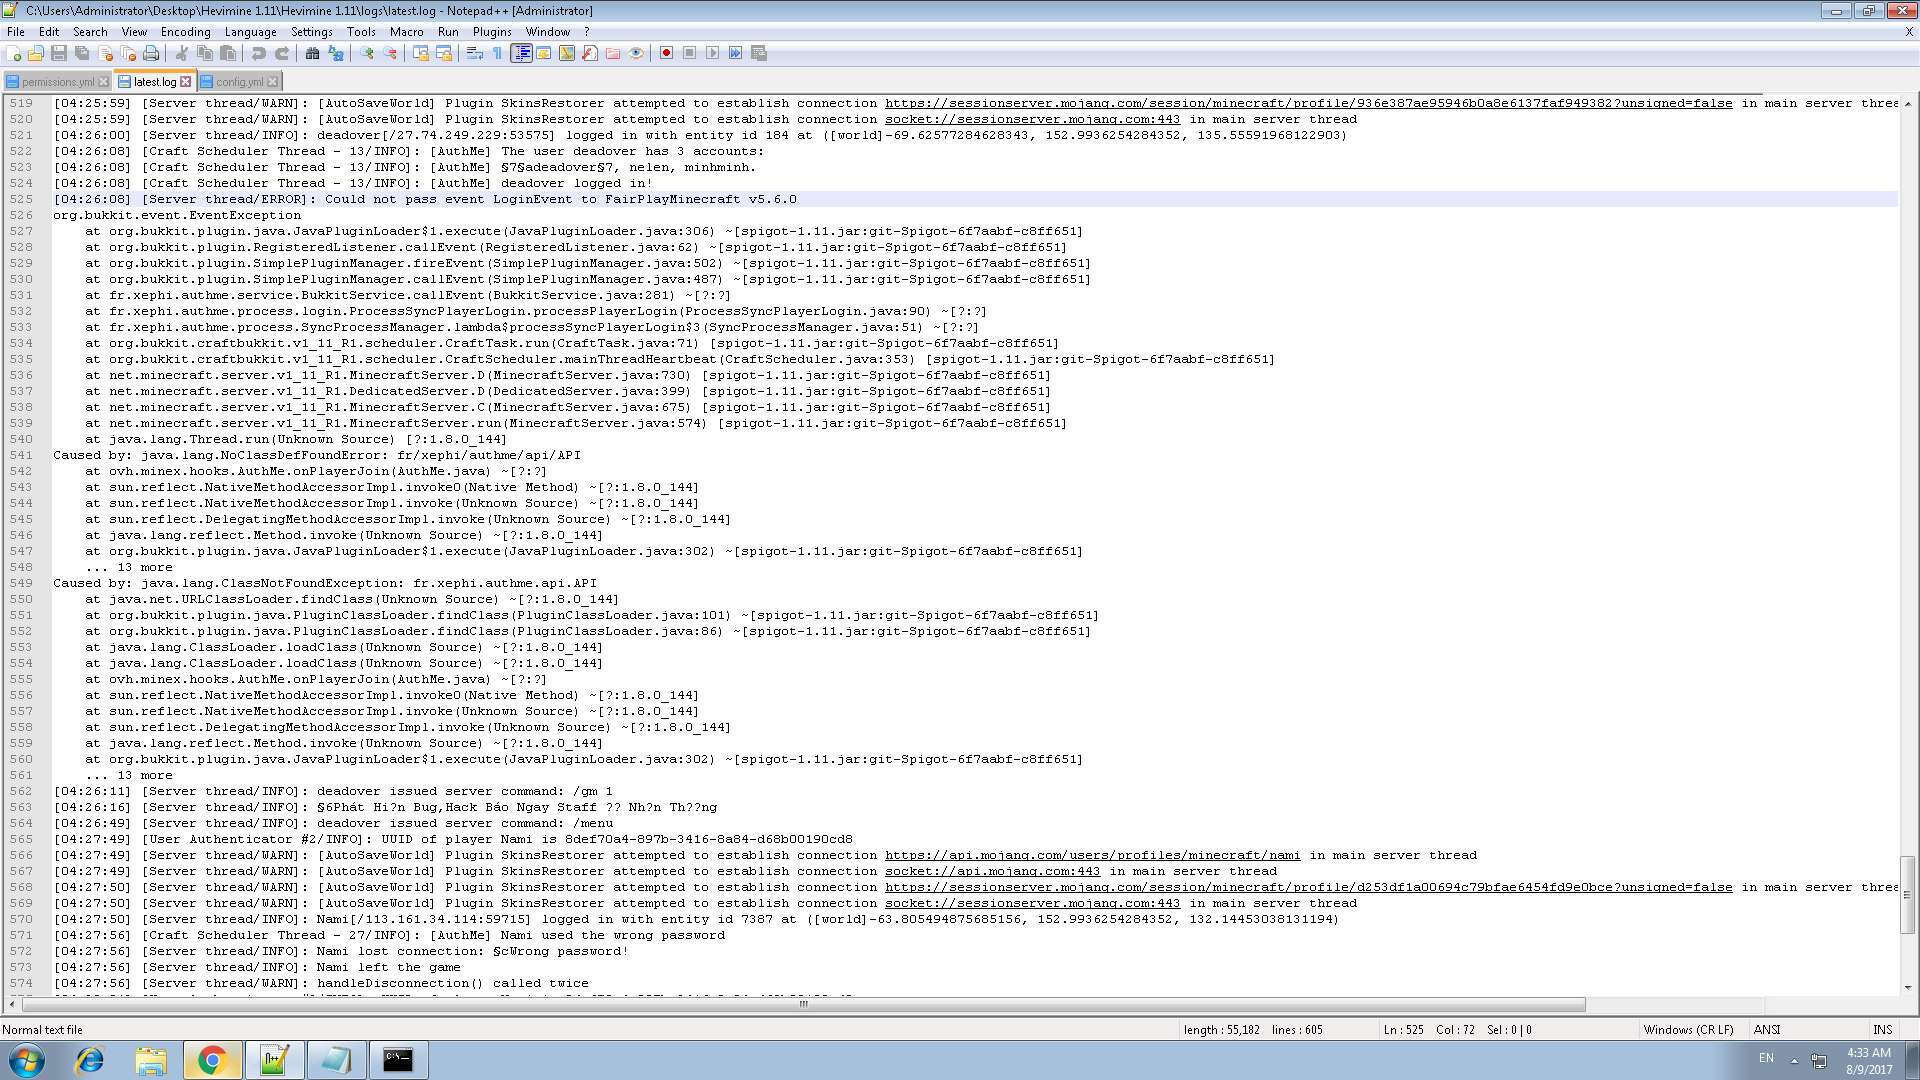The image size is (1920, 1080).
Task: Click the Run macro multiple times icon
Action: point(736,53)
